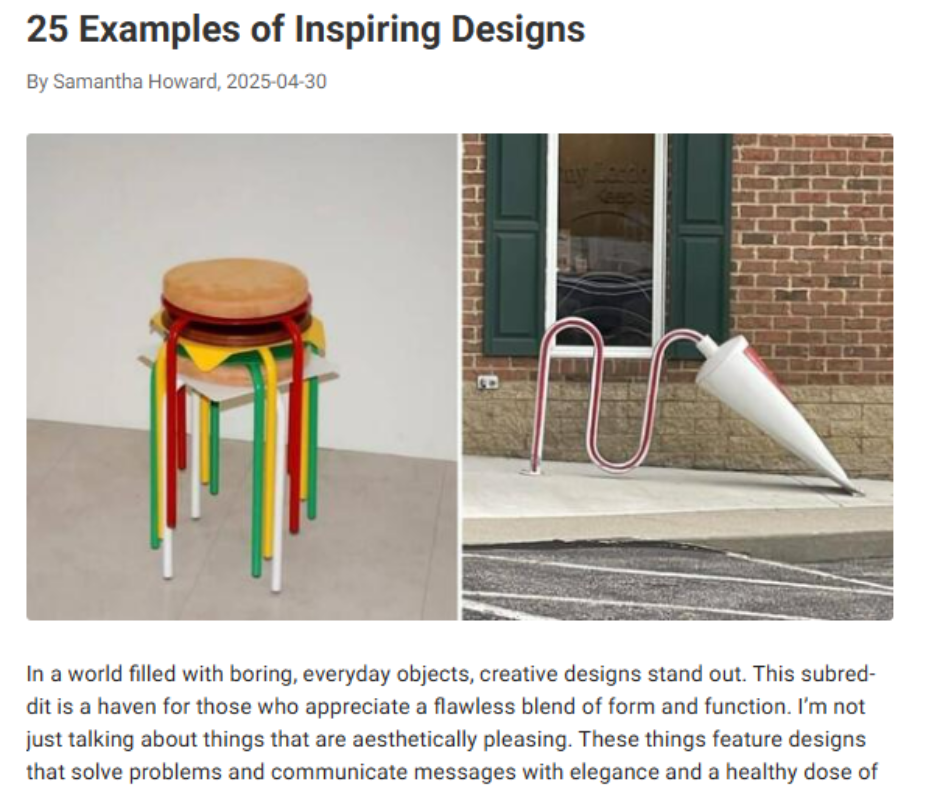Click the publish date 2025-04-30

pos(276,81)
